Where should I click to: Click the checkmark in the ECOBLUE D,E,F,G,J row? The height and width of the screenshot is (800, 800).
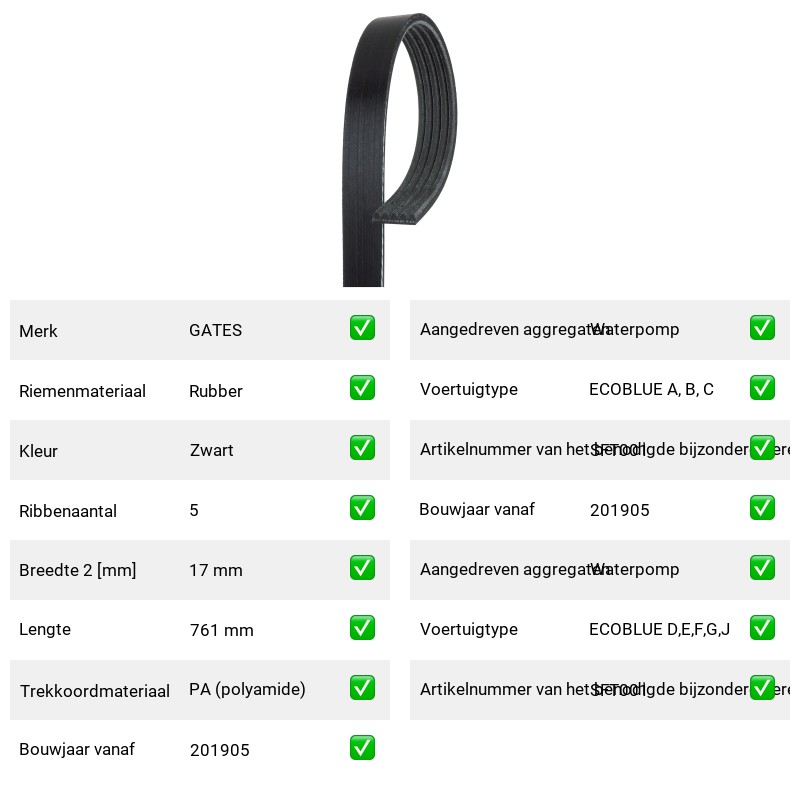[762, 628]
